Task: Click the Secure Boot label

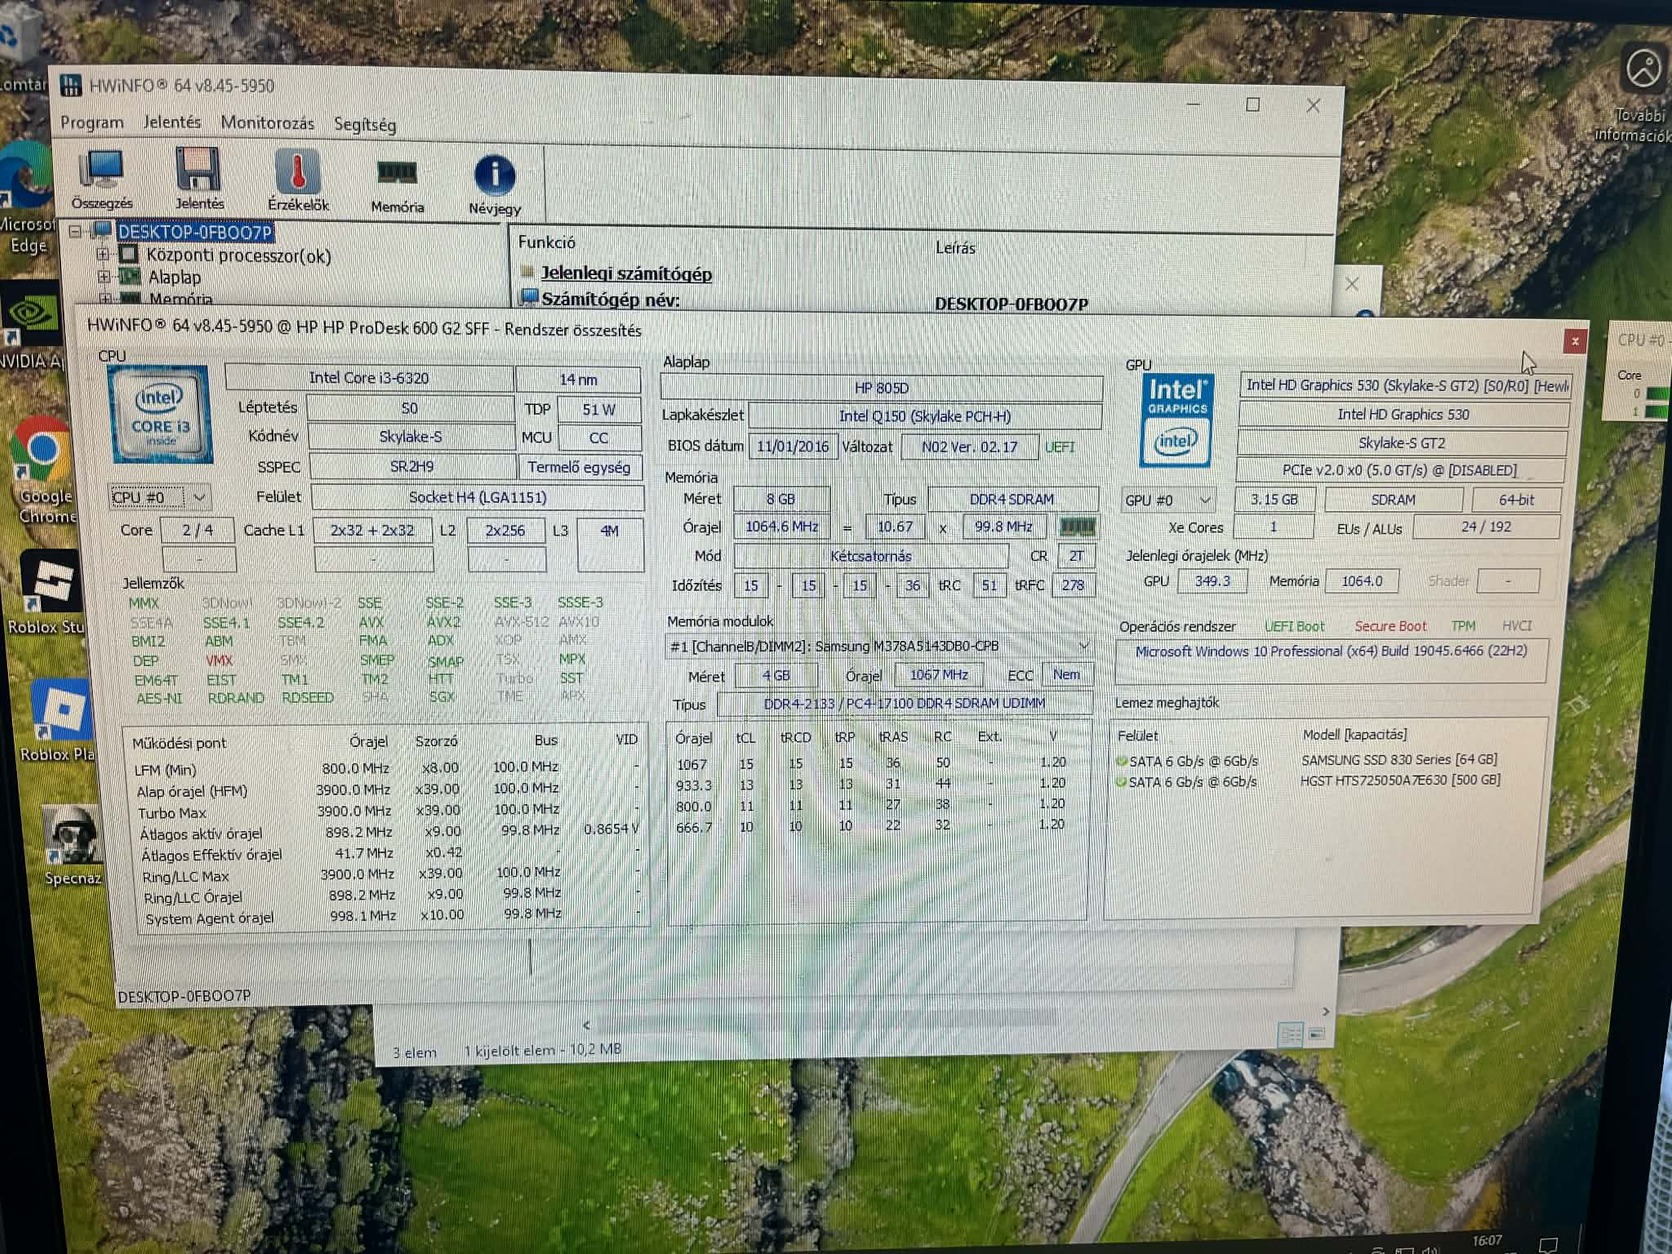Action: click(1390, 626)
